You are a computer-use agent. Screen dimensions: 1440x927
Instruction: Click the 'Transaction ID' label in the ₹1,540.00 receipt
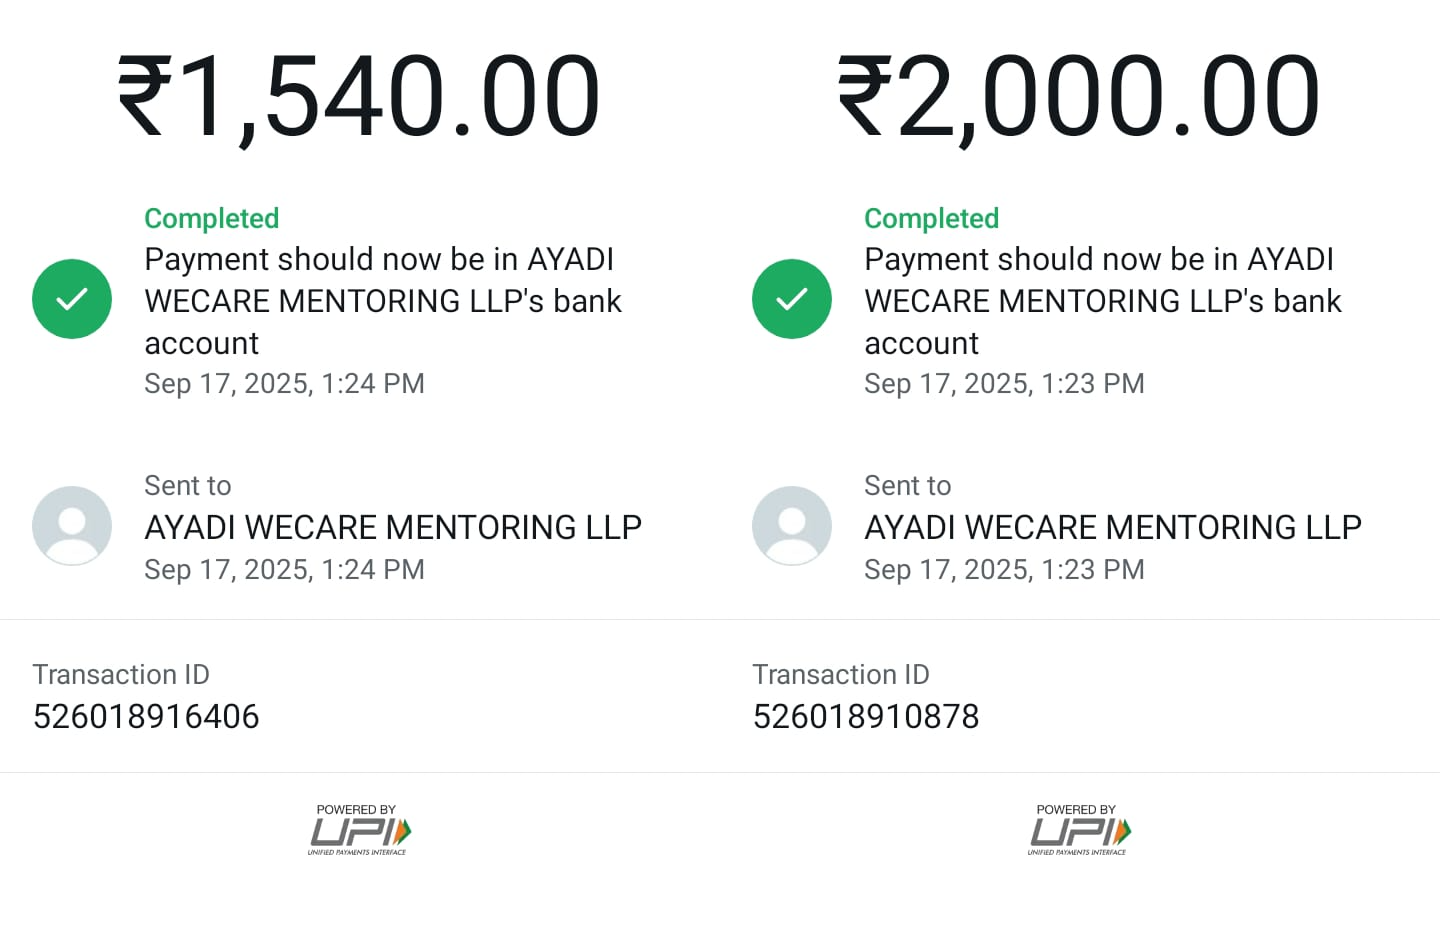pyautogui.click(x=121, y=675)
